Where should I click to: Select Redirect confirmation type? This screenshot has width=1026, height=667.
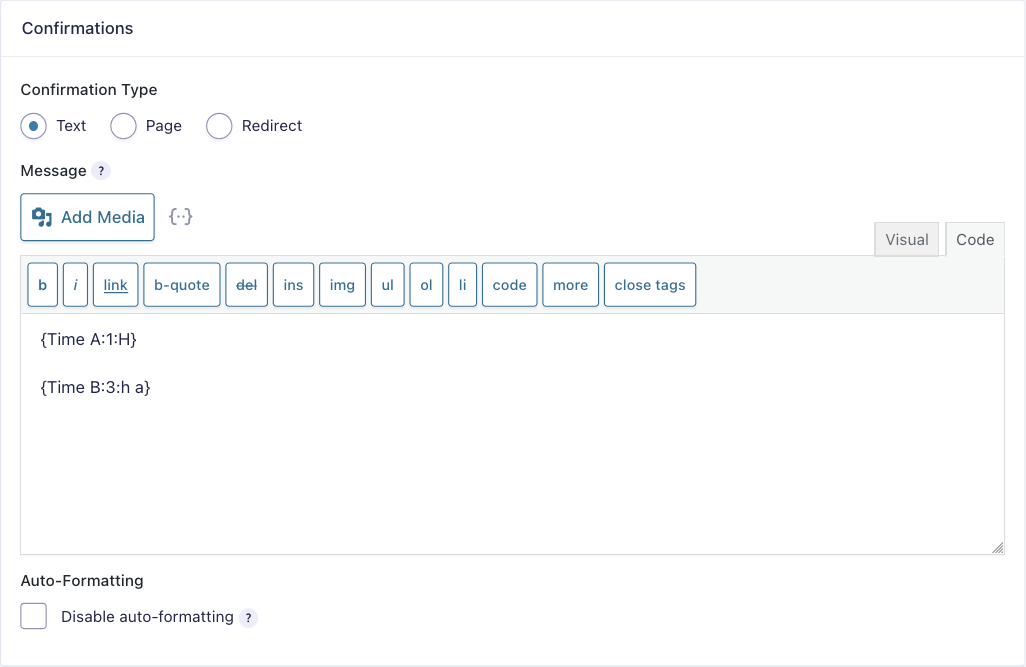coord(219,126)
